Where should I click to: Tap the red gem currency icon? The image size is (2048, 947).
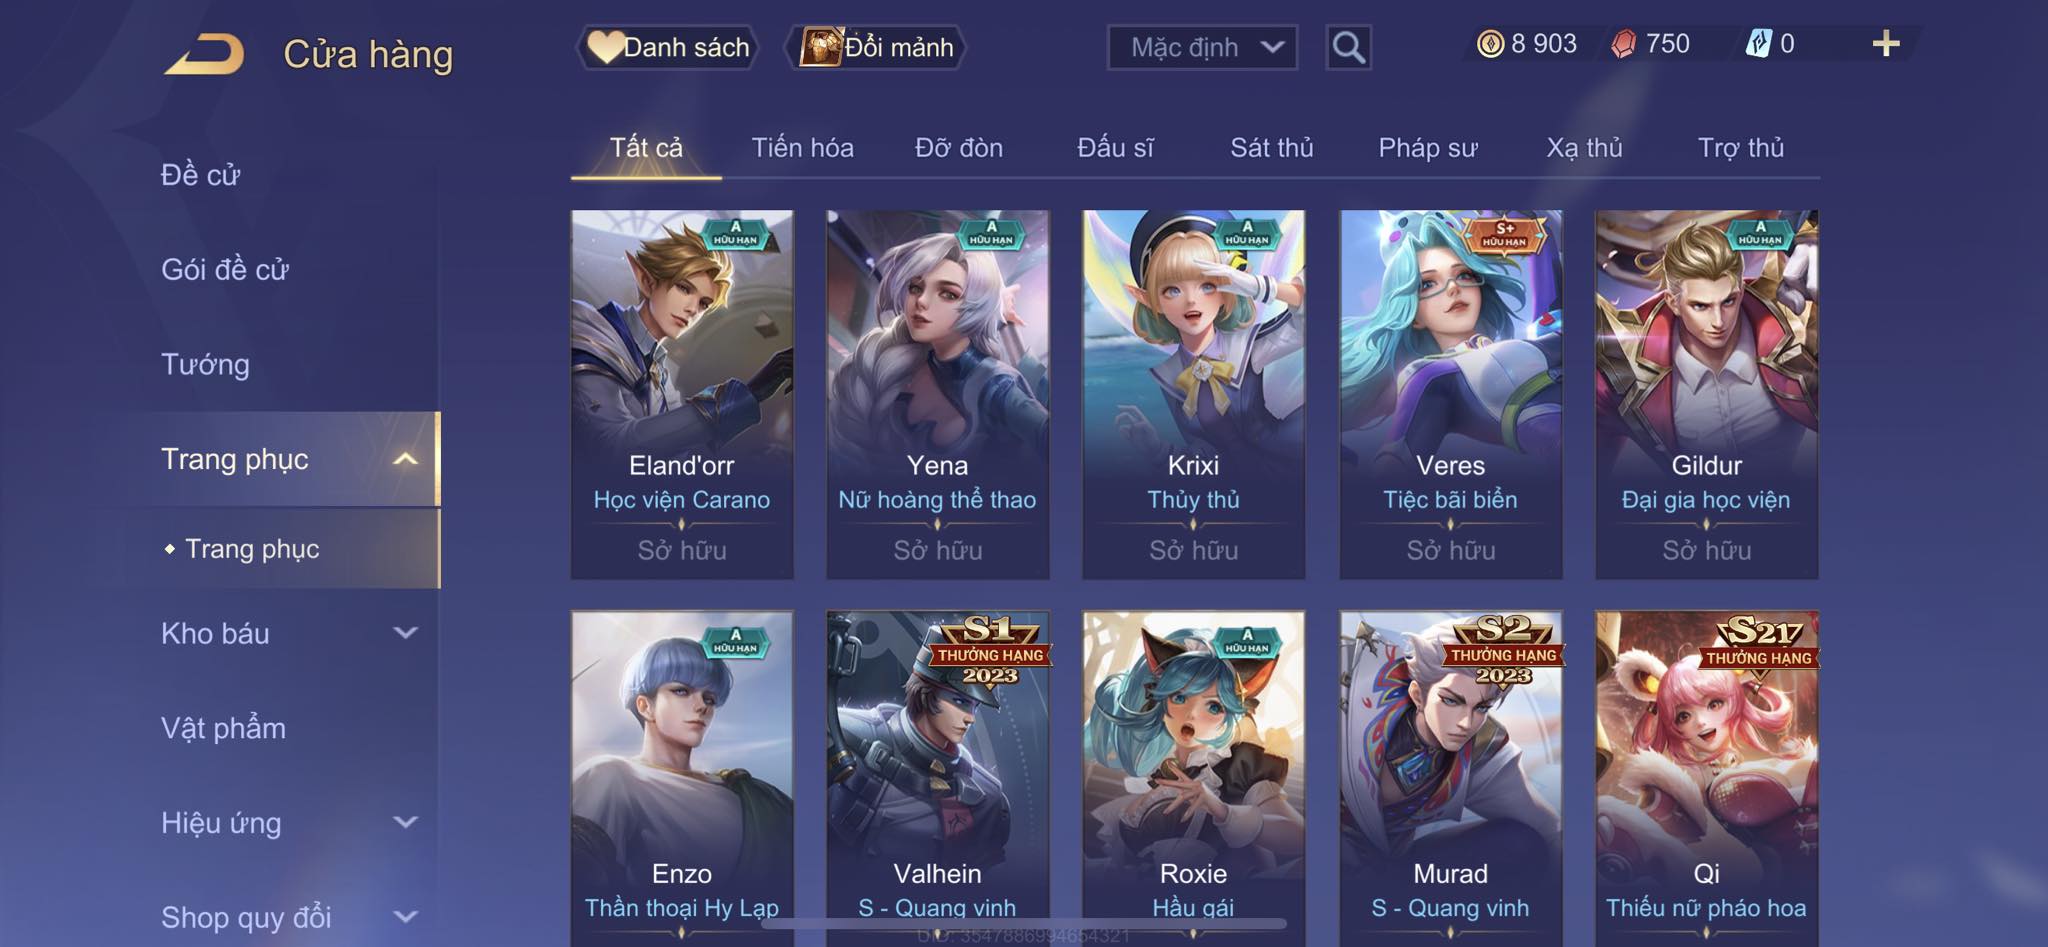tap(1624, 44)
